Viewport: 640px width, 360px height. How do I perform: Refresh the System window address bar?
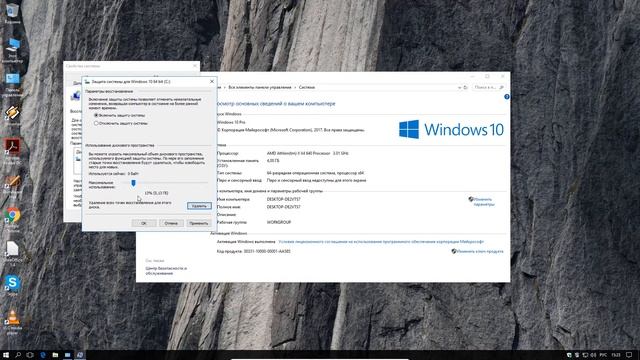coord(465,87)
